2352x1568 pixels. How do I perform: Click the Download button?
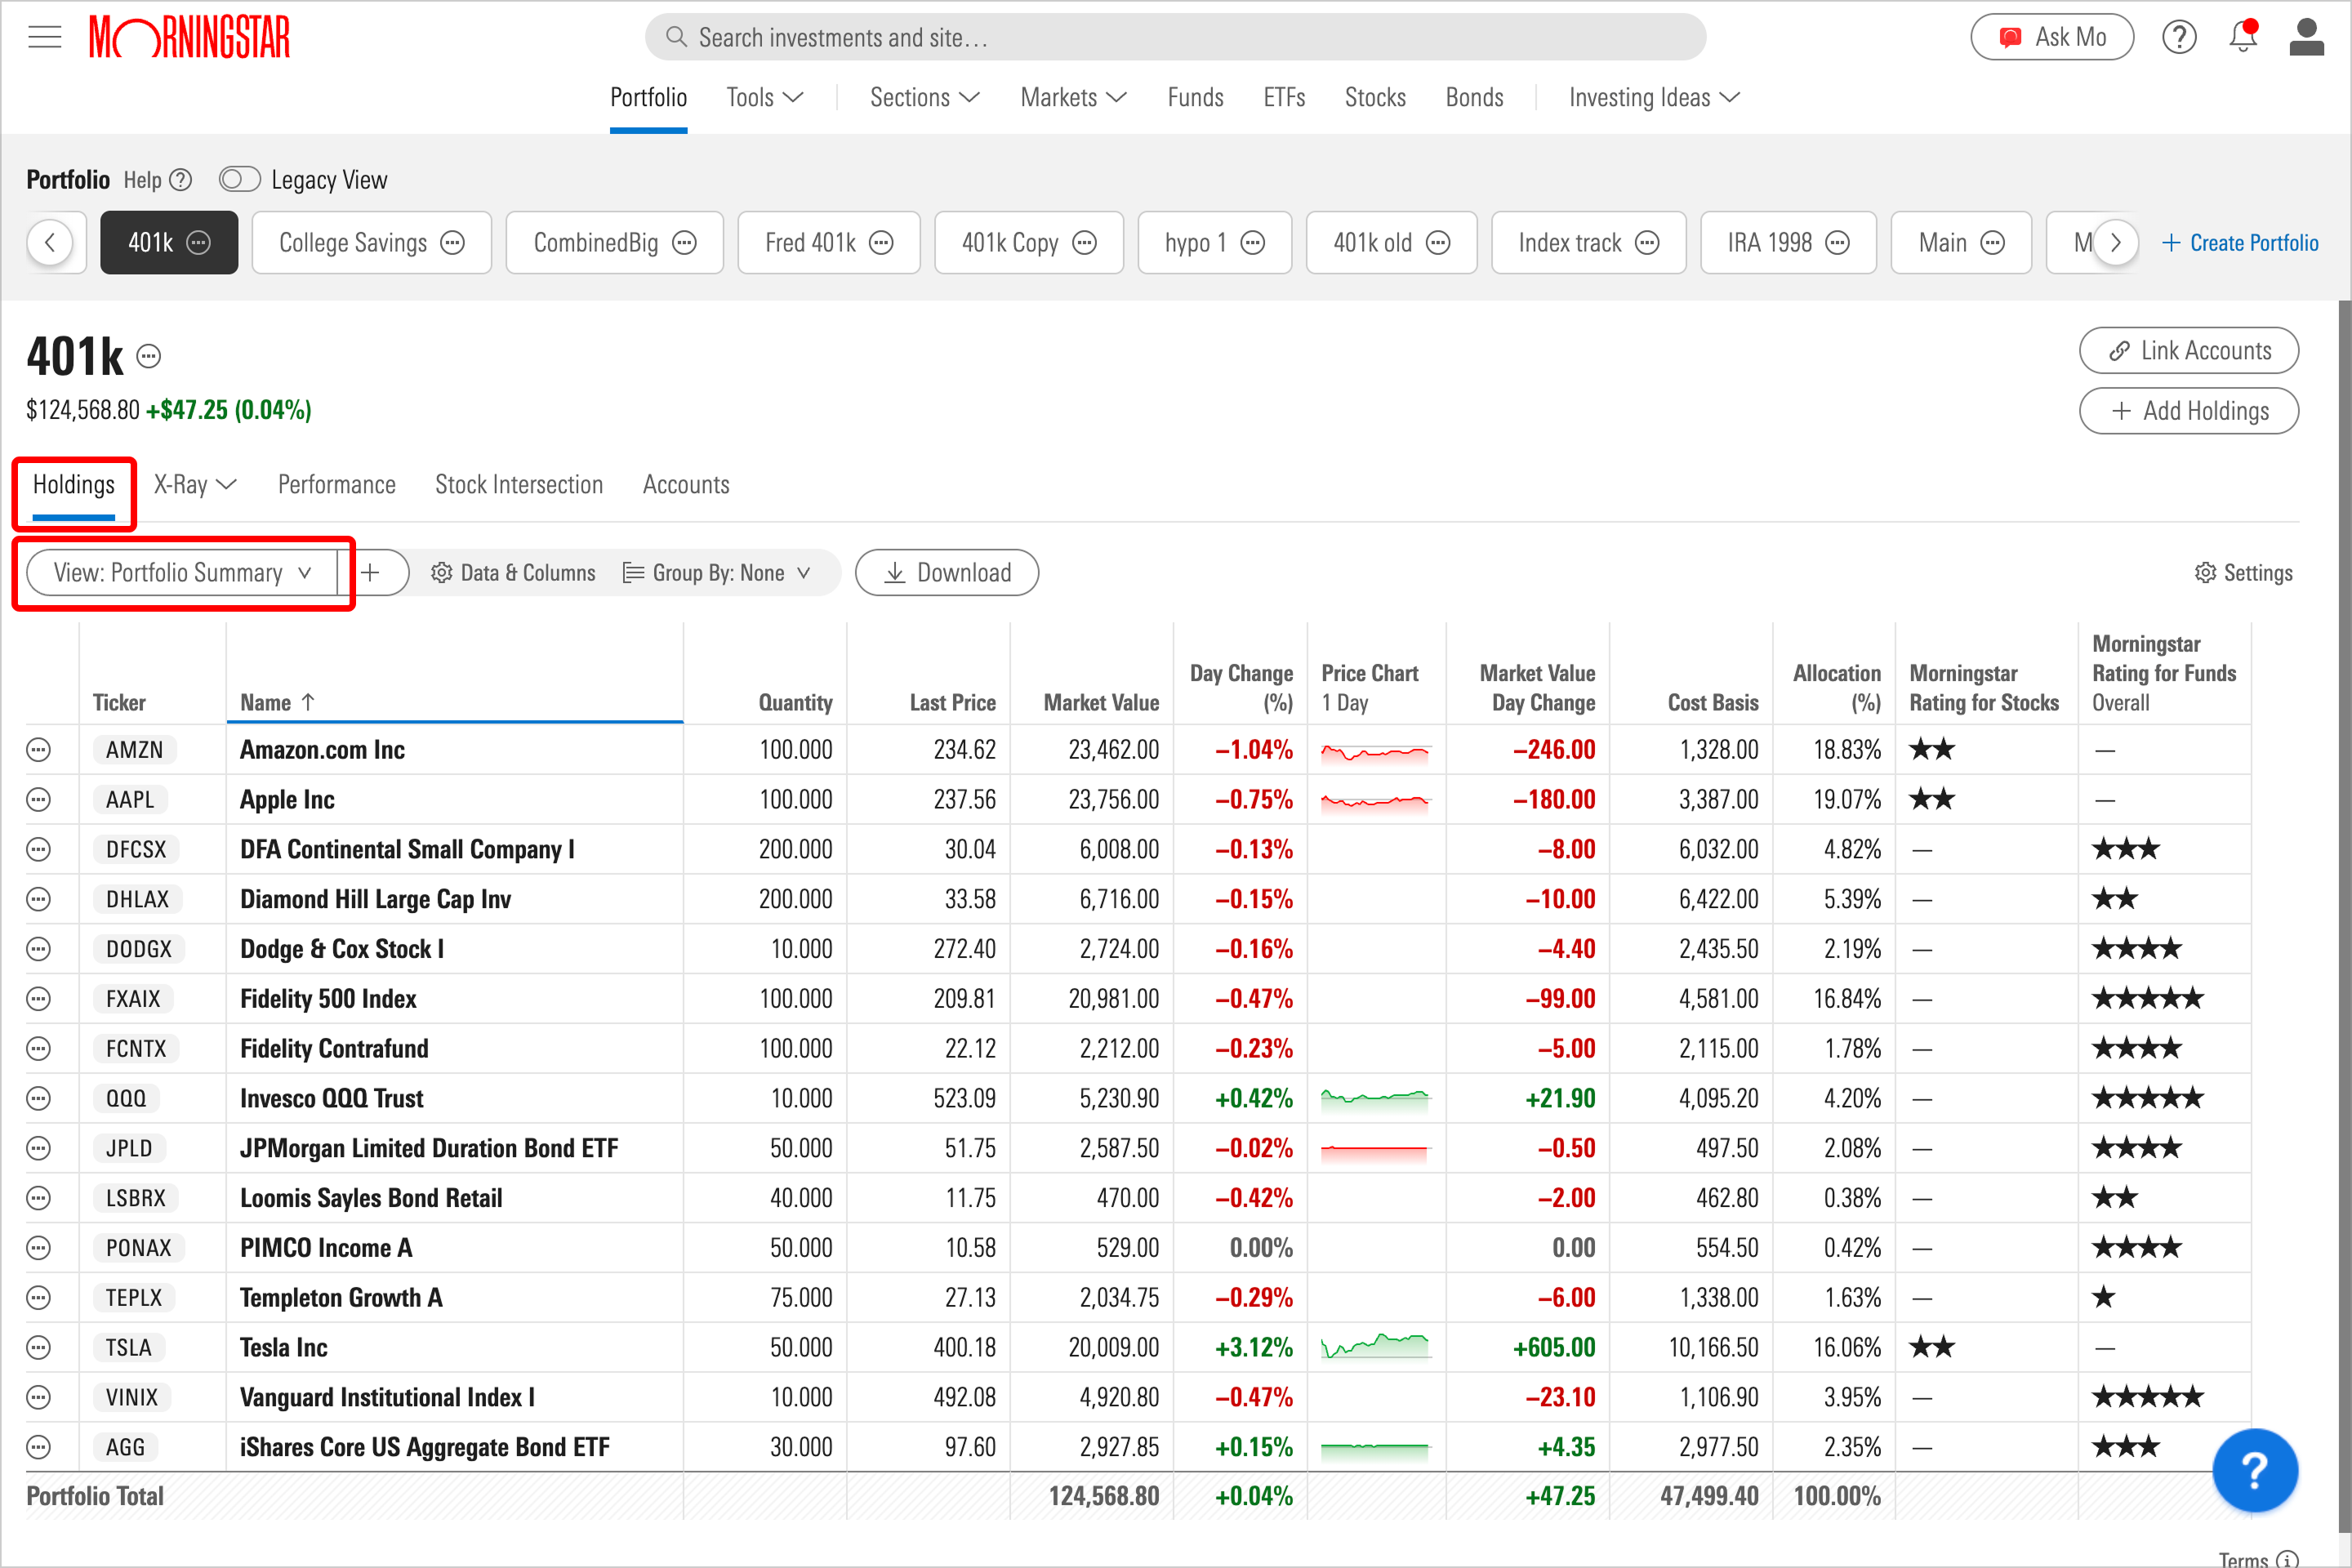[946, 573]
